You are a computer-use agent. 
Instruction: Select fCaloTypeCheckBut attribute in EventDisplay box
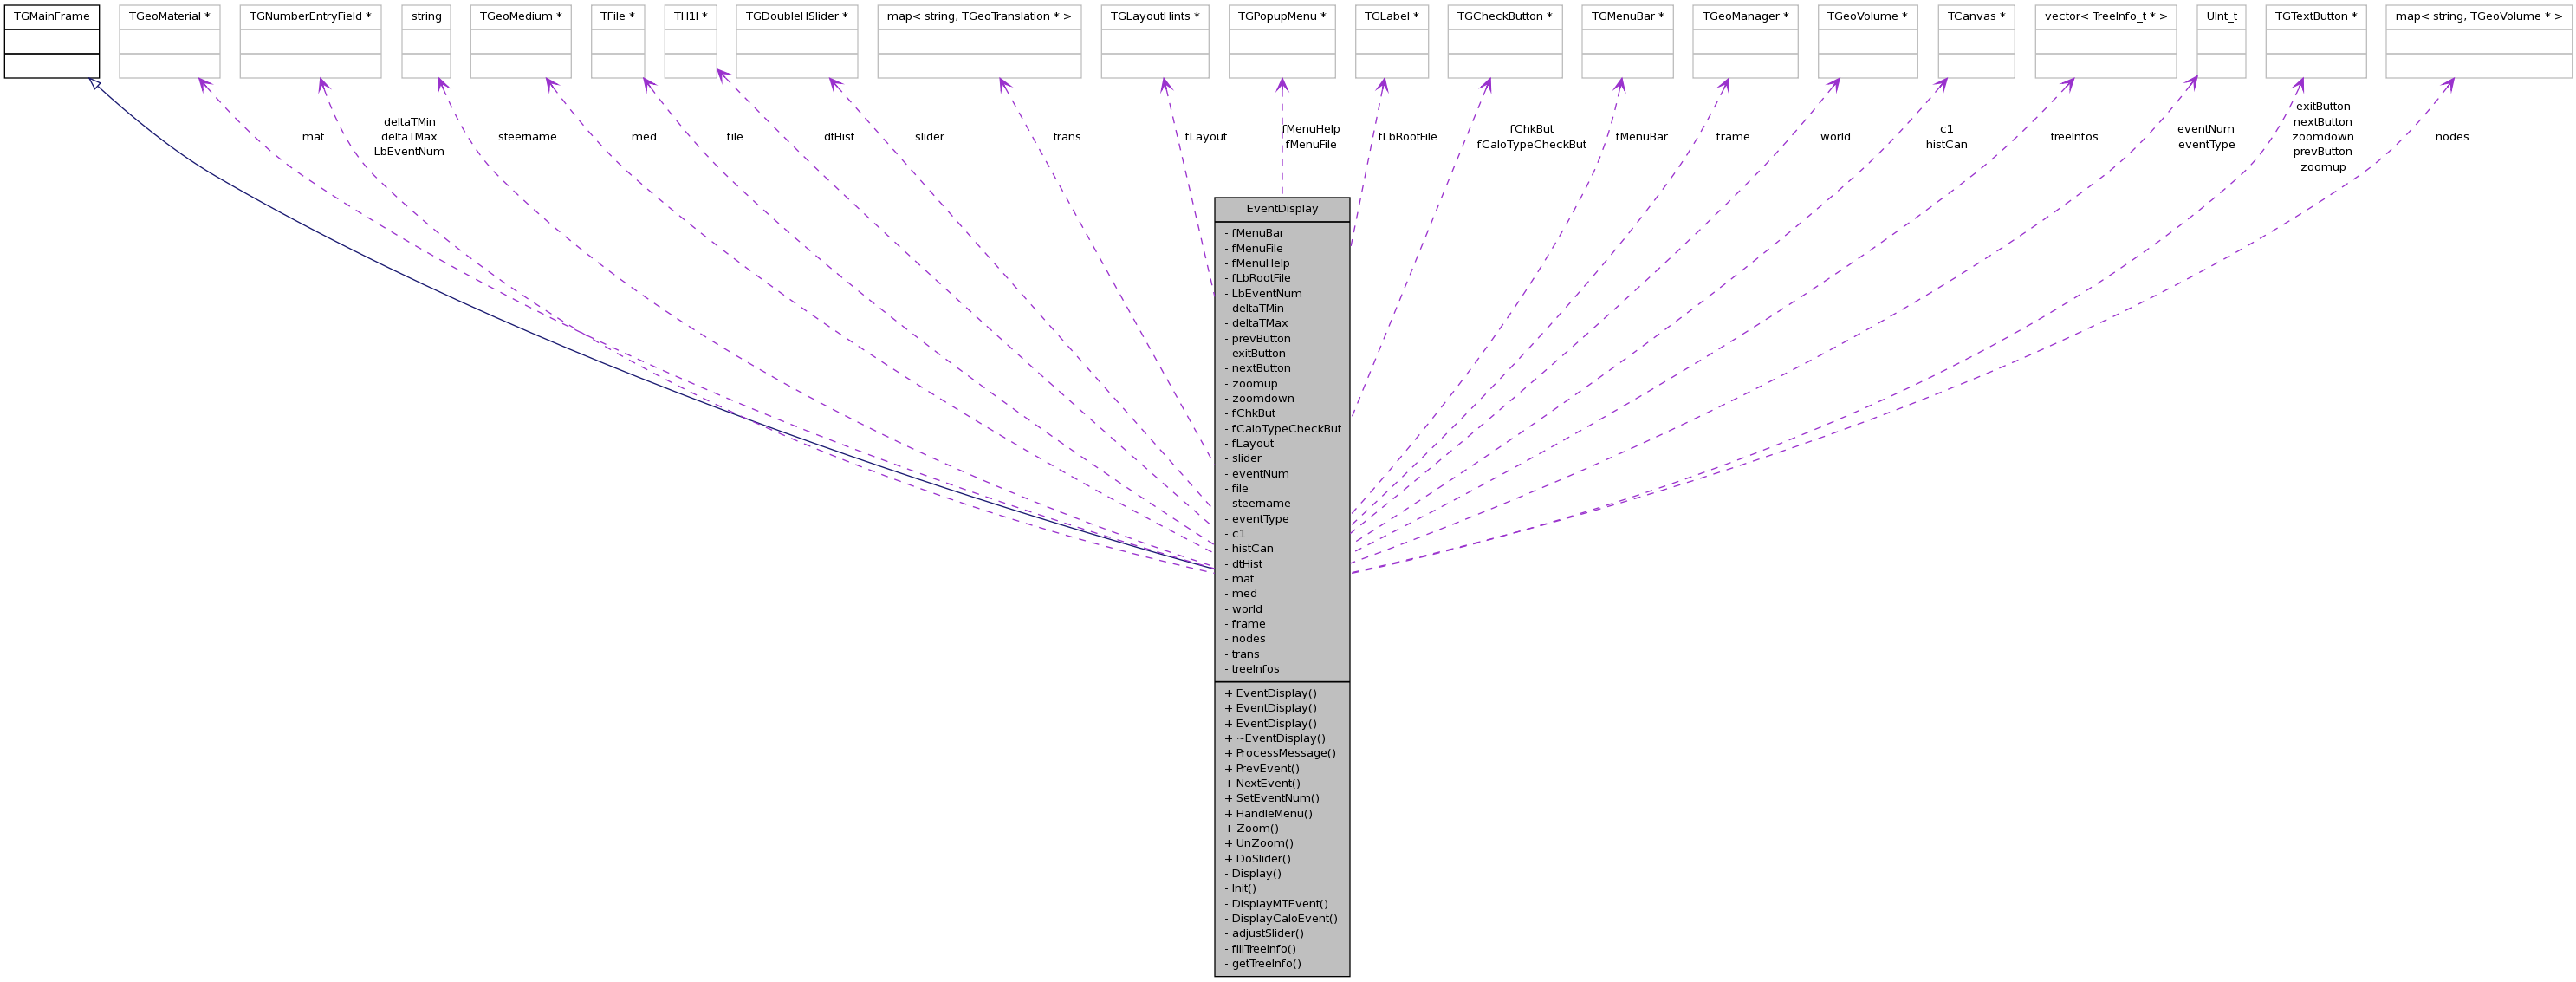coord(1283,428)
